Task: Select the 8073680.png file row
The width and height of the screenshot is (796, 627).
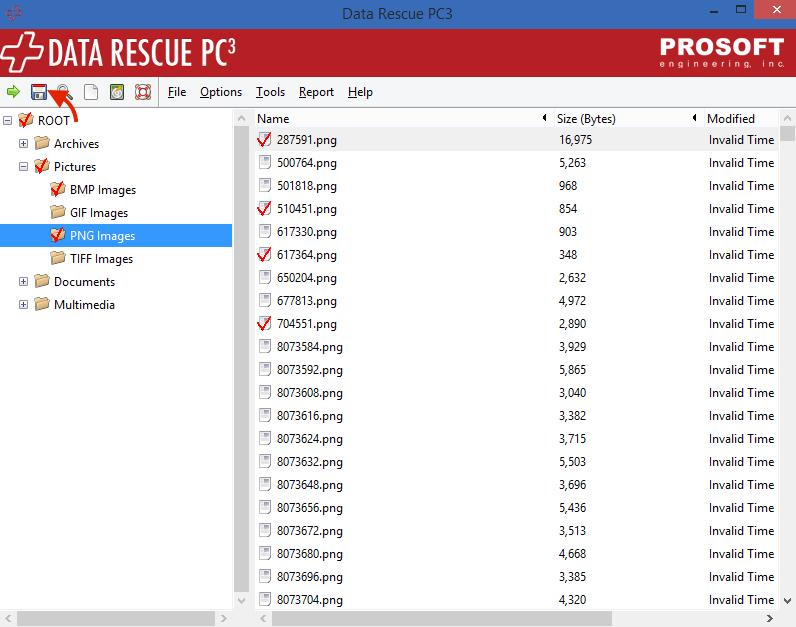Action: point(516,553)
